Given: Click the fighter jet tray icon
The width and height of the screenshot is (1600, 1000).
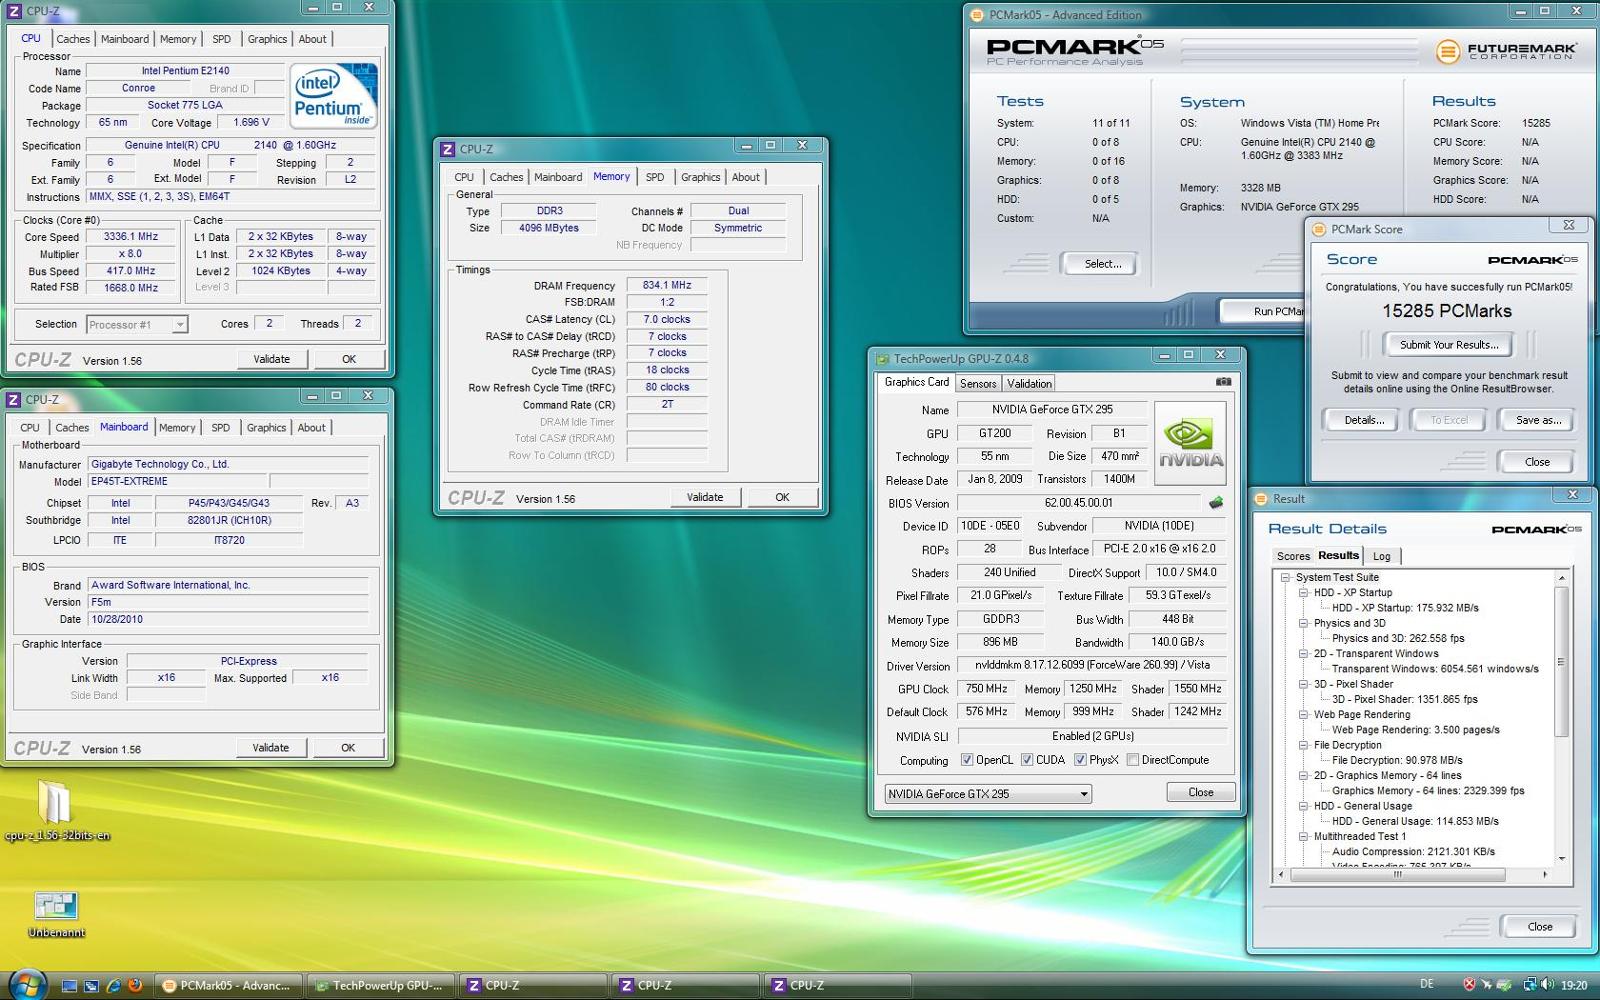Looking at the screenshot, I should pyautogui.click(x=1486, y=985).
